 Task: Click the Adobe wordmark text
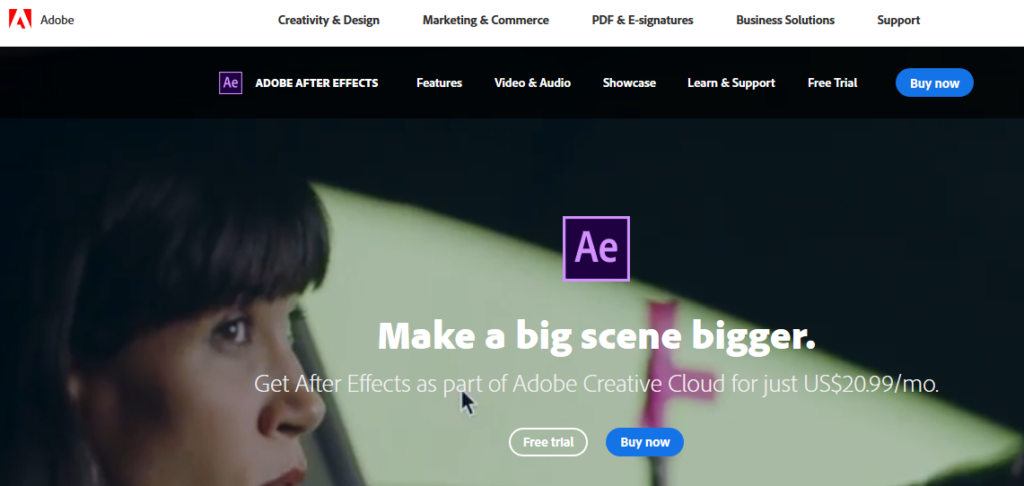pos(57,20)
